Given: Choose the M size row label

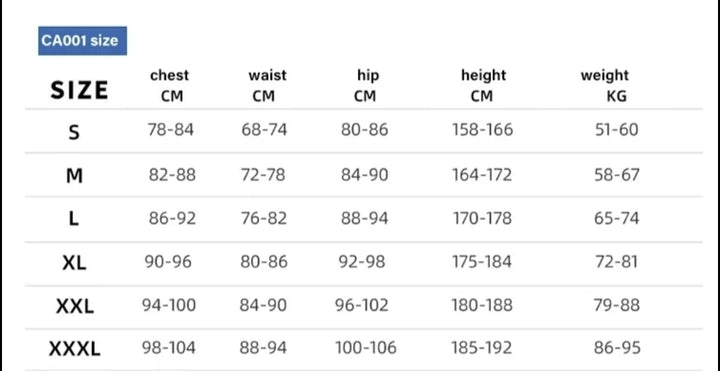Looking at the screenshot, I should [74, 175].
